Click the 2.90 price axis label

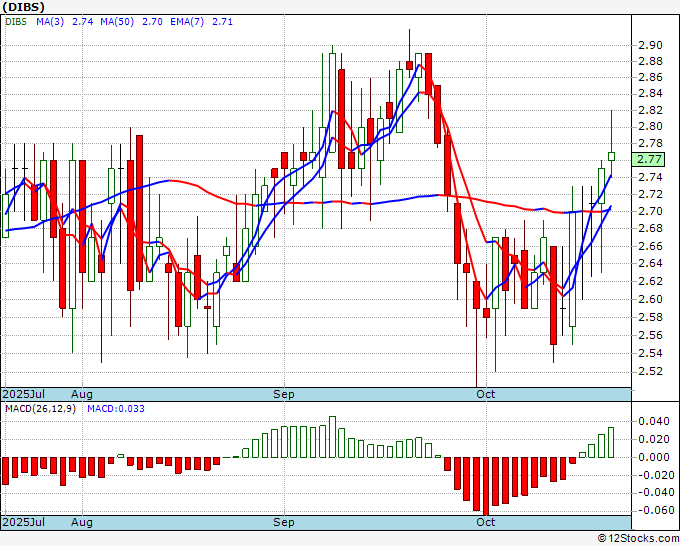point(651,45)
